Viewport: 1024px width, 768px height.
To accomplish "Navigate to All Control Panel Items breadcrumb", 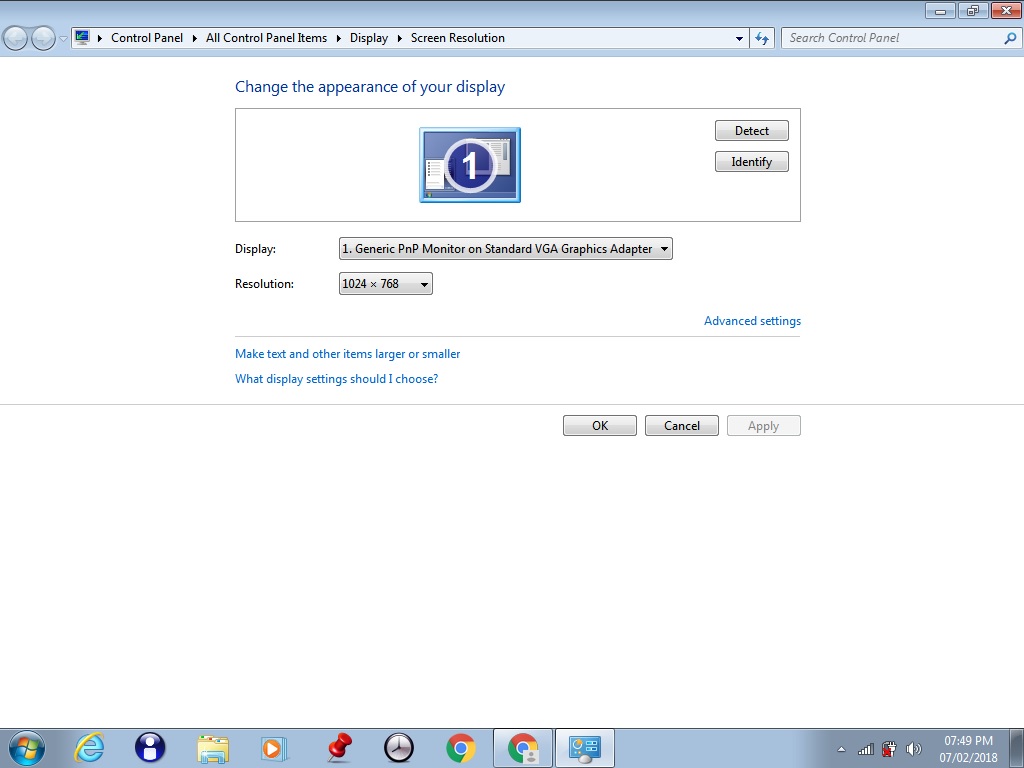I will (x=266, y=38).
